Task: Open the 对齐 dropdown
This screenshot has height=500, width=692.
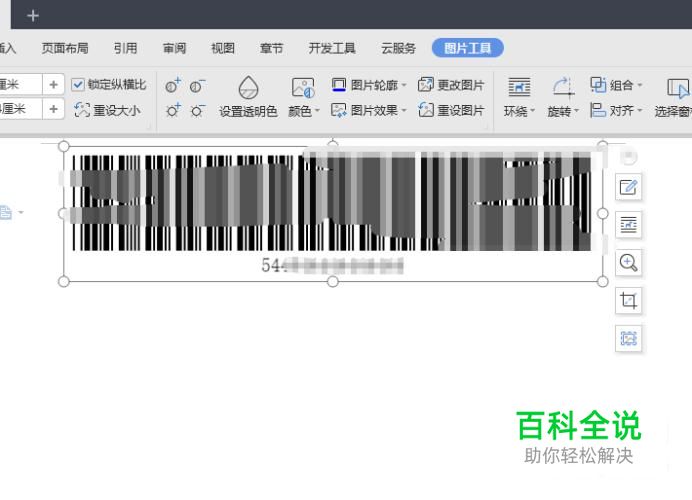Action: [617, 110]
